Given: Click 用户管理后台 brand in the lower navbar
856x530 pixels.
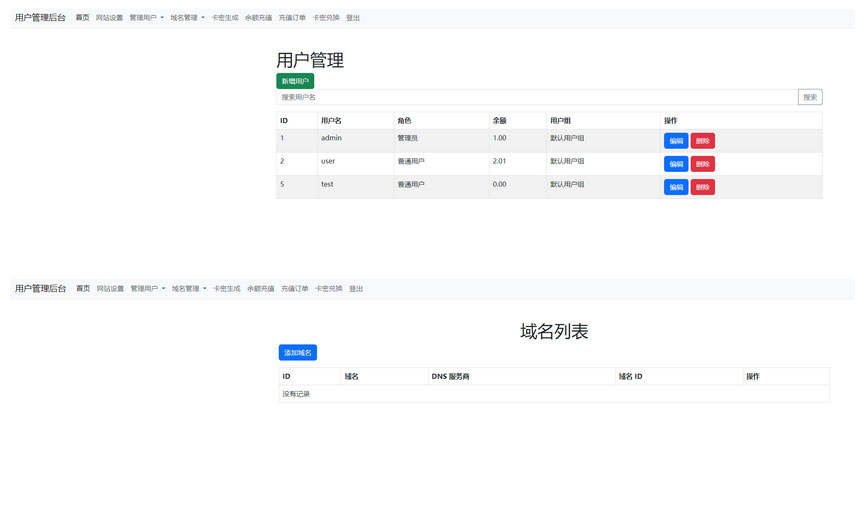Looking at the screenshot, I should tap(40, 288).
